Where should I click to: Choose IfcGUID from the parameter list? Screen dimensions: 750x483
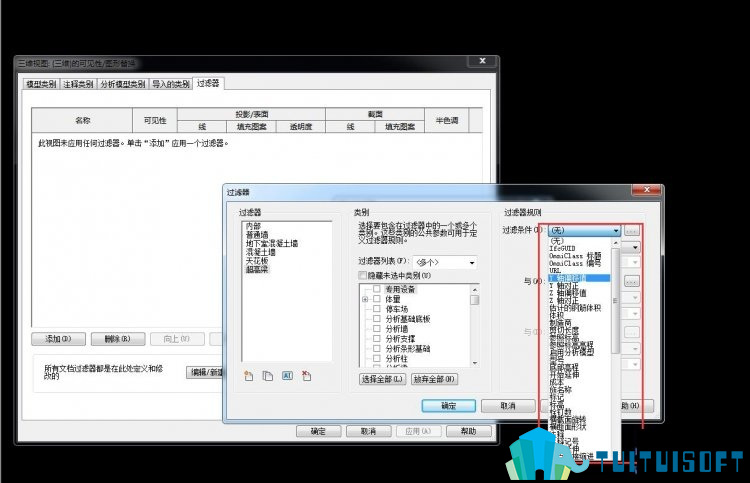pyautogui.click(x=562, y=249)
